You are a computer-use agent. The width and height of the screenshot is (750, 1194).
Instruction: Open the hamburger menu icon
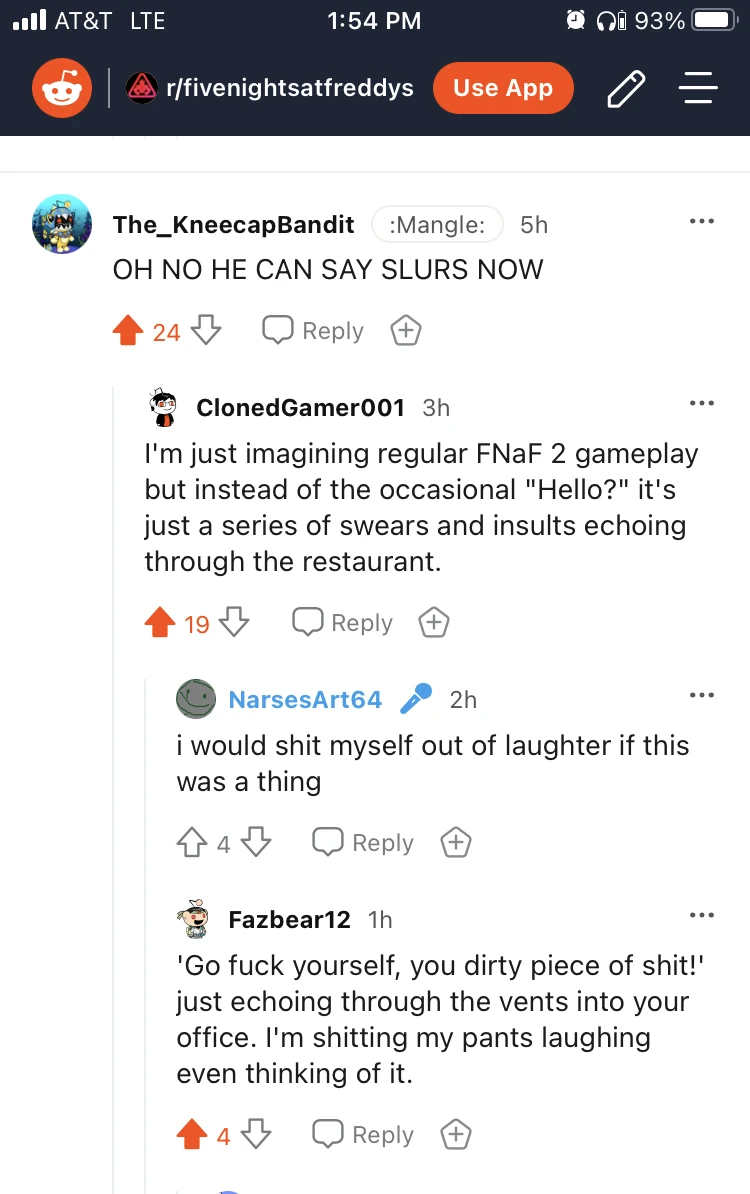point(698,88)
